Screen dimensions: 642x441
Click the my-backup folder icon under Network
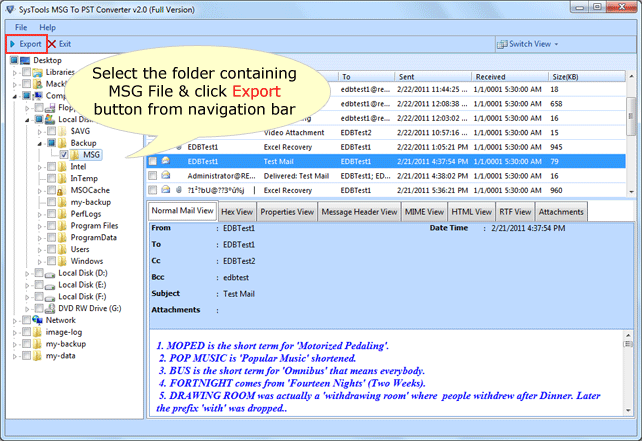click(37, 344)
